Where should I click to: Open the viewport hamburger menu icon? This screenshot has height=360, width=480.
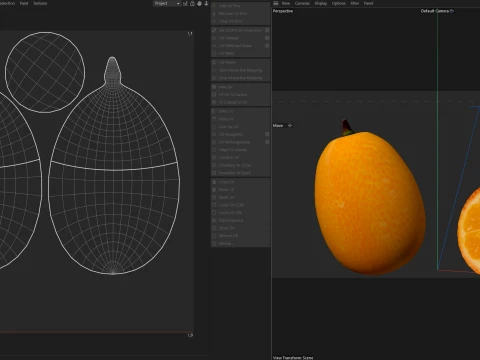[276, 3]
